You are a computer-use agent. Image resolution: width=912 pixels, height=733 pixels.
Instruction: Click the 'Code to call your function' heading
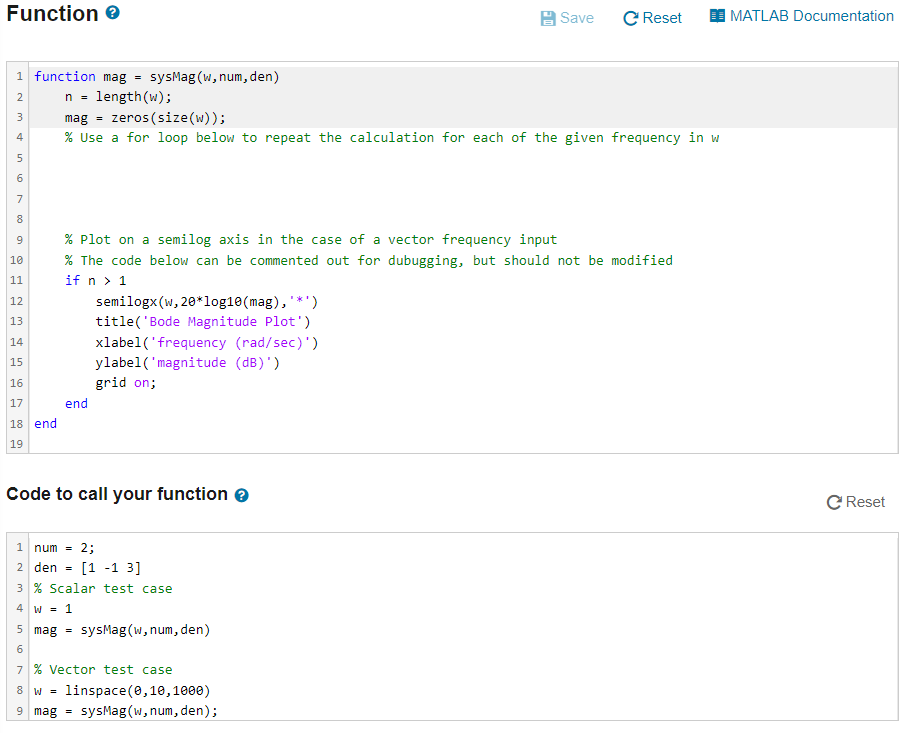[x=117, y=494]
